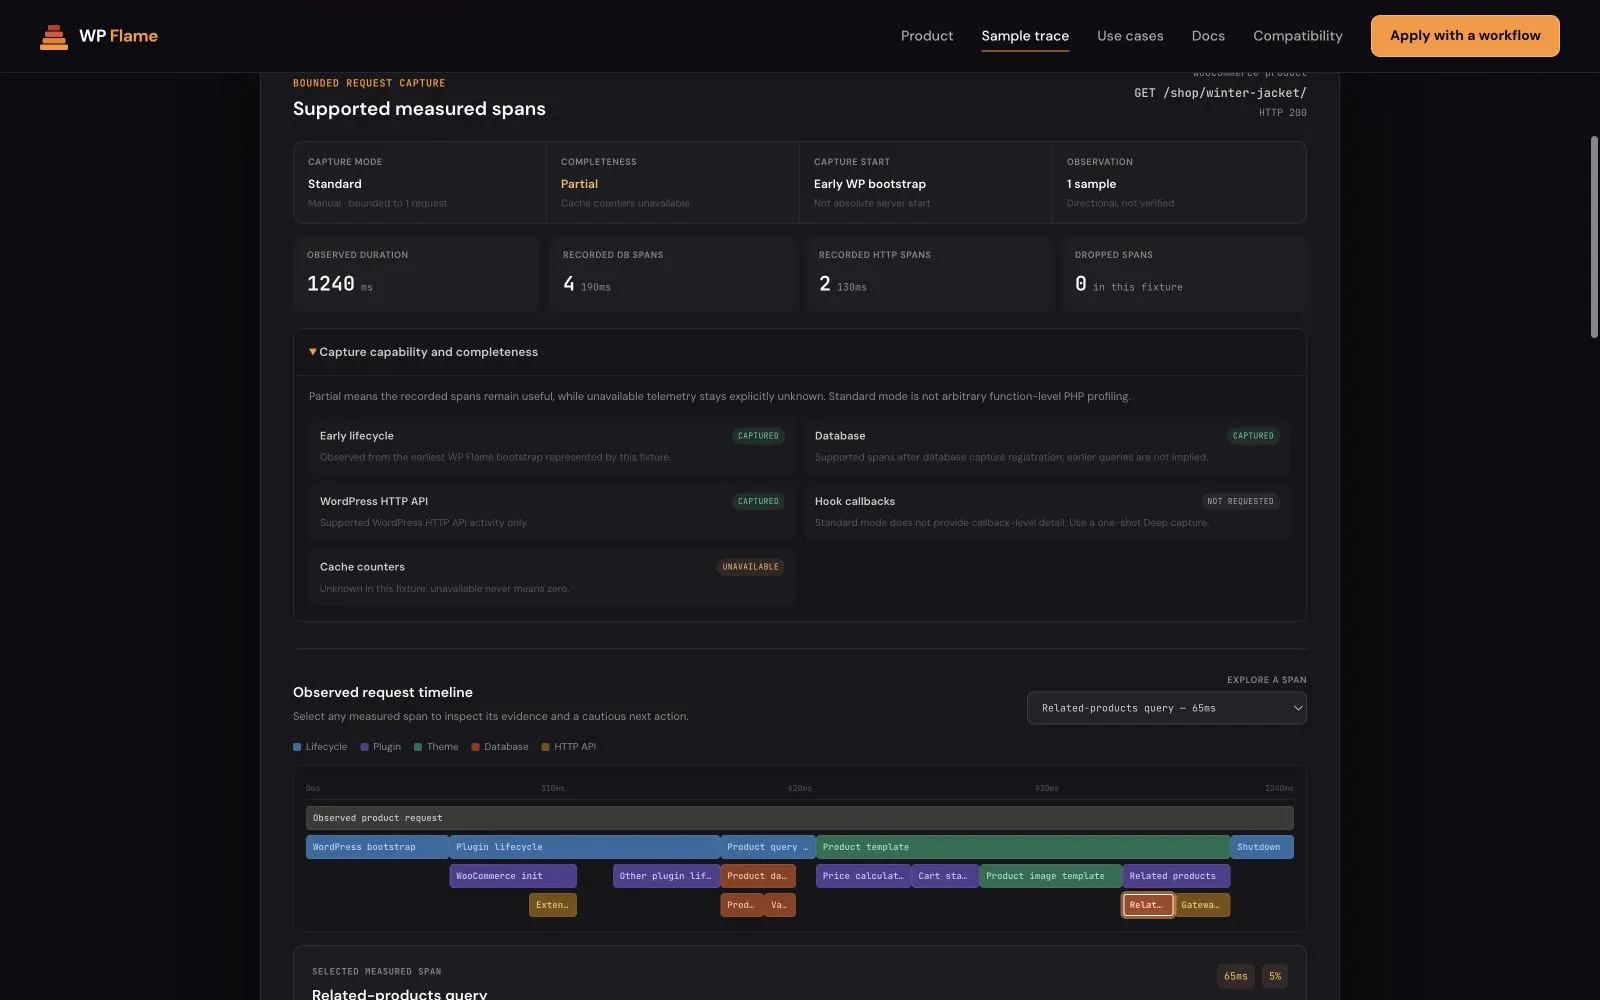The image size is (1600, 1000).
Task: Click the Dropped spans card
Action: pyautogui.click(x=1184, y=274)
